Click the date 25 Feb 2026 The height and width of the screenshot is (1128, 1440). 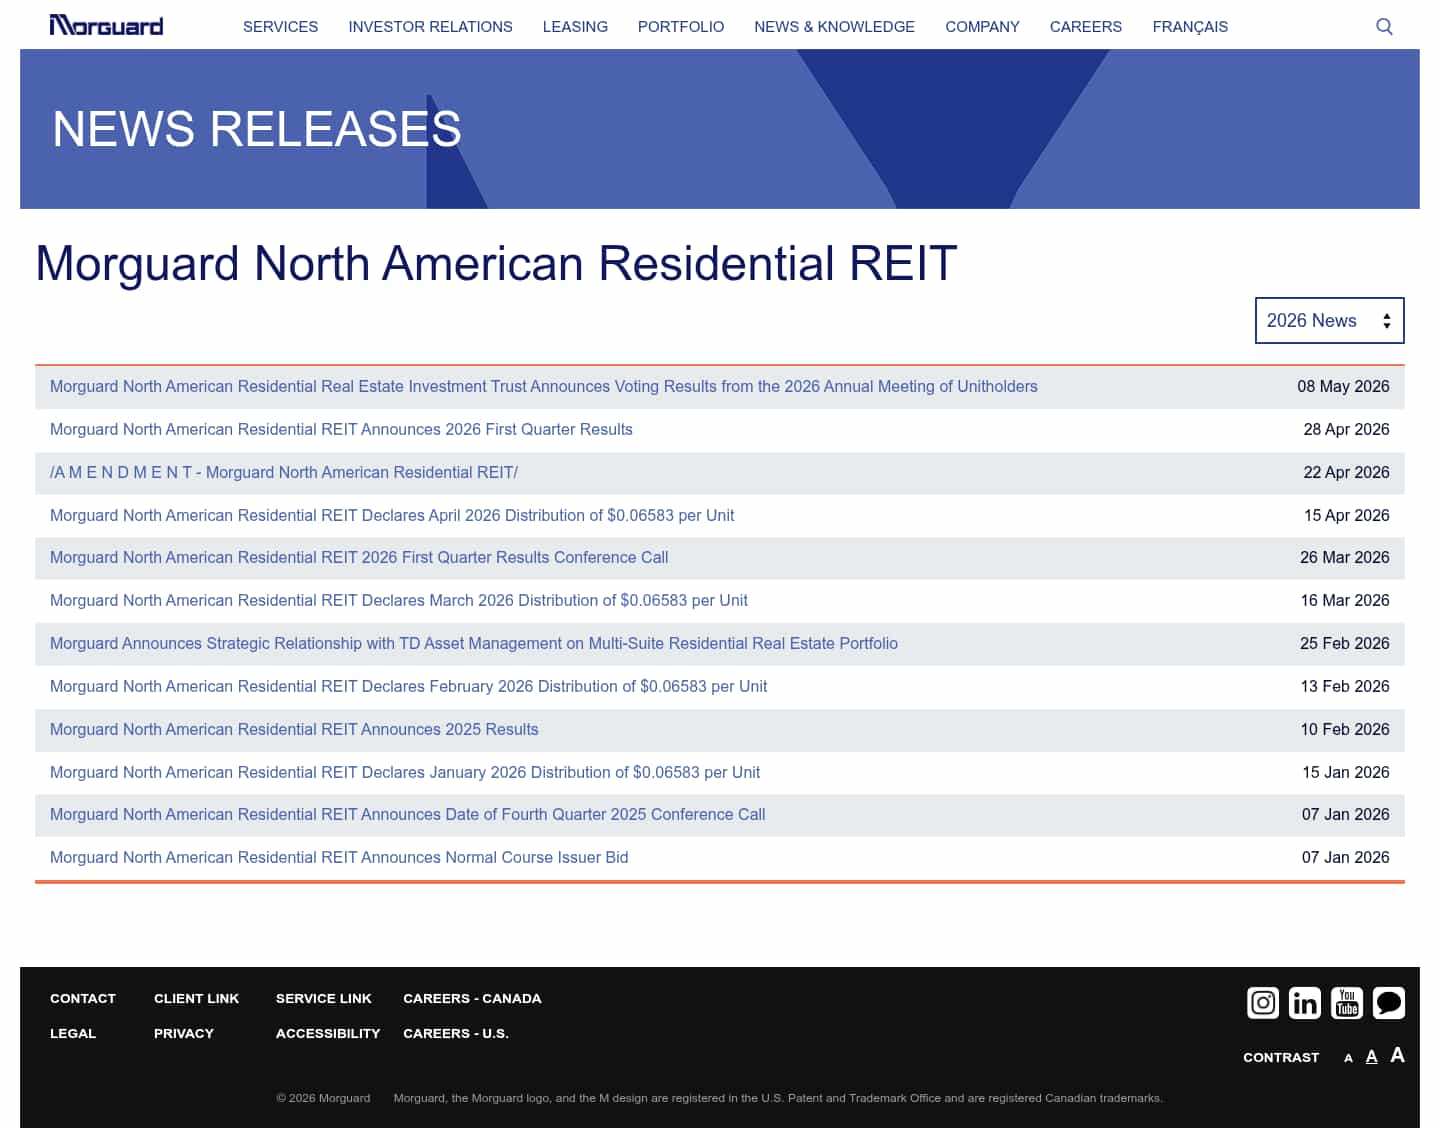point(1345,643)
